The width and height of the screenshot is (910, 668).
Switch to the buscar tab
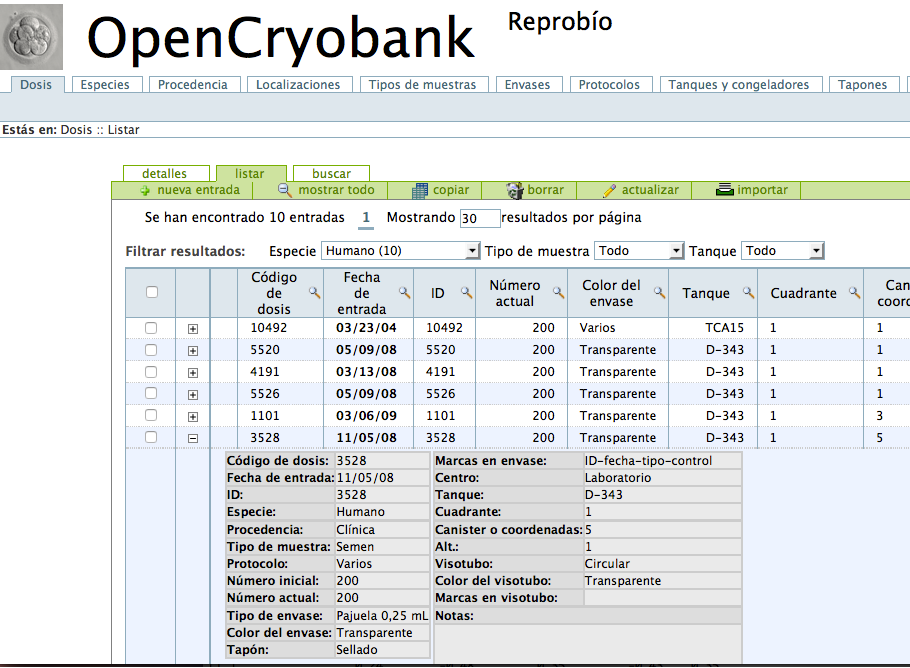(x=331, y=172)
